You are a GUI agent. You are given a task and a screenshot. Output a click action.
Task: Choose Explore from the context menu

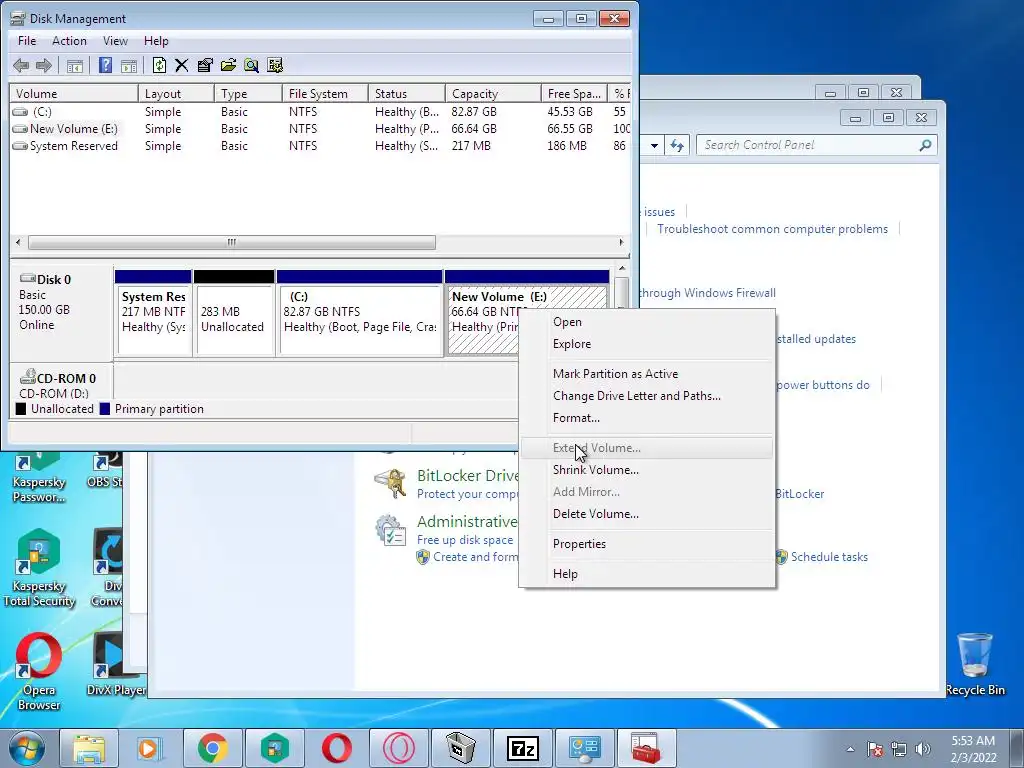647,344
